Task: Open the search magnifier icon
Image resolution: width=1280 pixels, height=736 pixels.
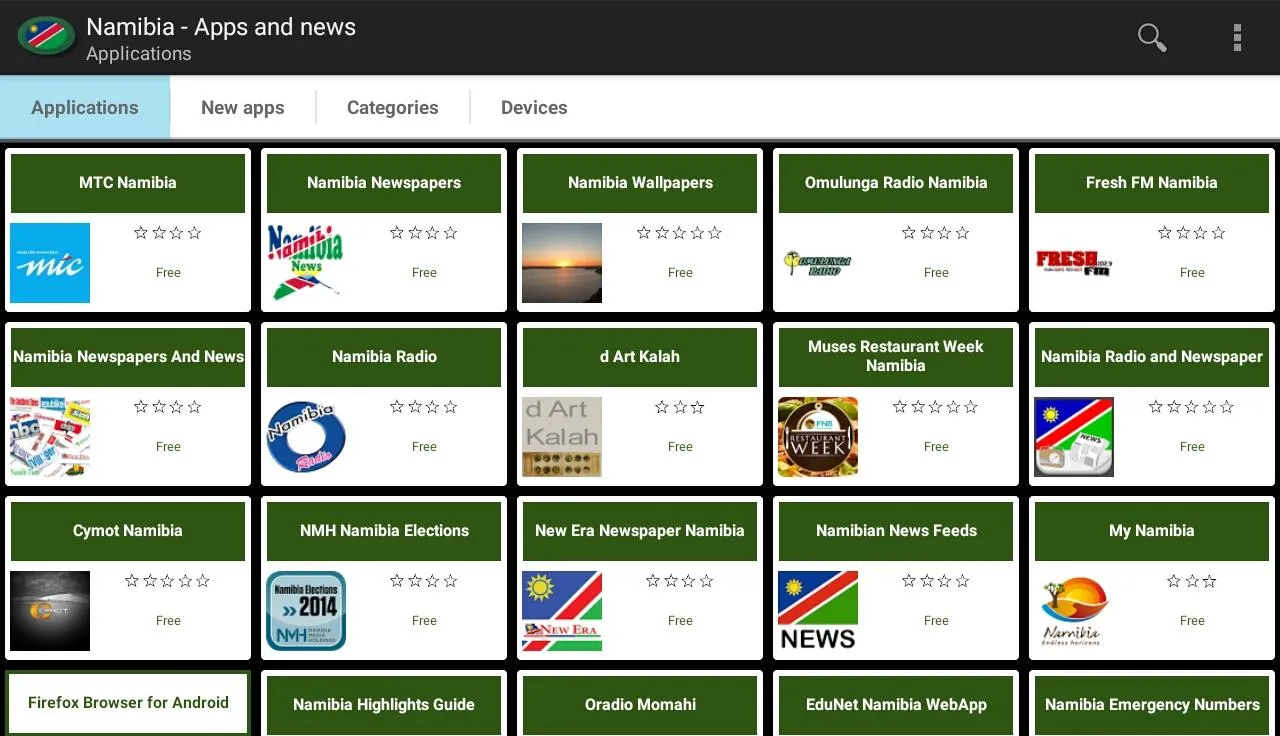Action: (1152, 38)
